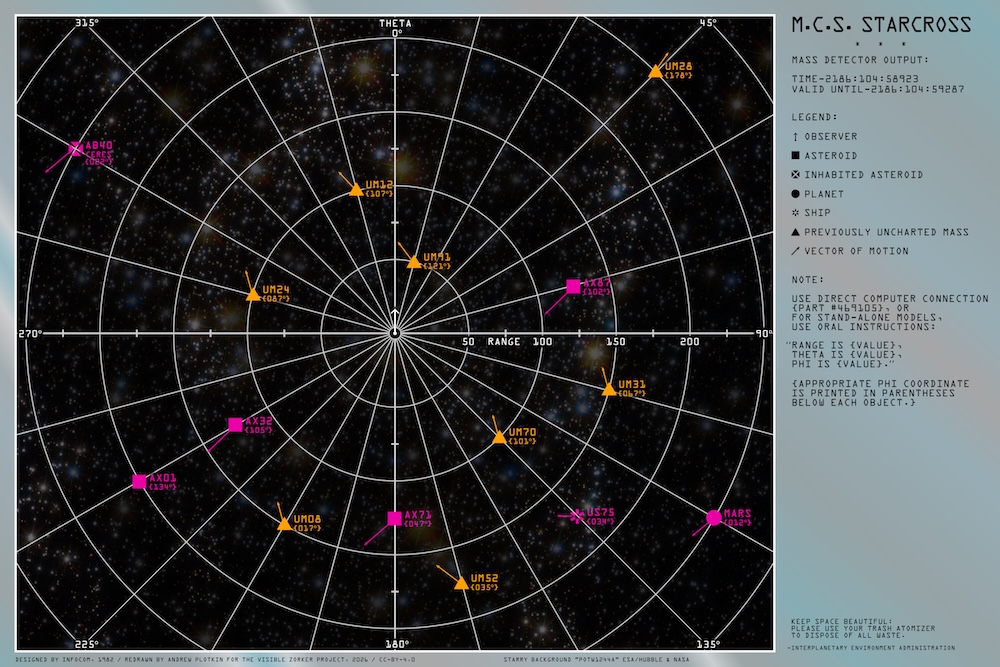Screen dimensions: 1000x667
Task: Click the 270° label on left edge
Action: click(30, 334)
